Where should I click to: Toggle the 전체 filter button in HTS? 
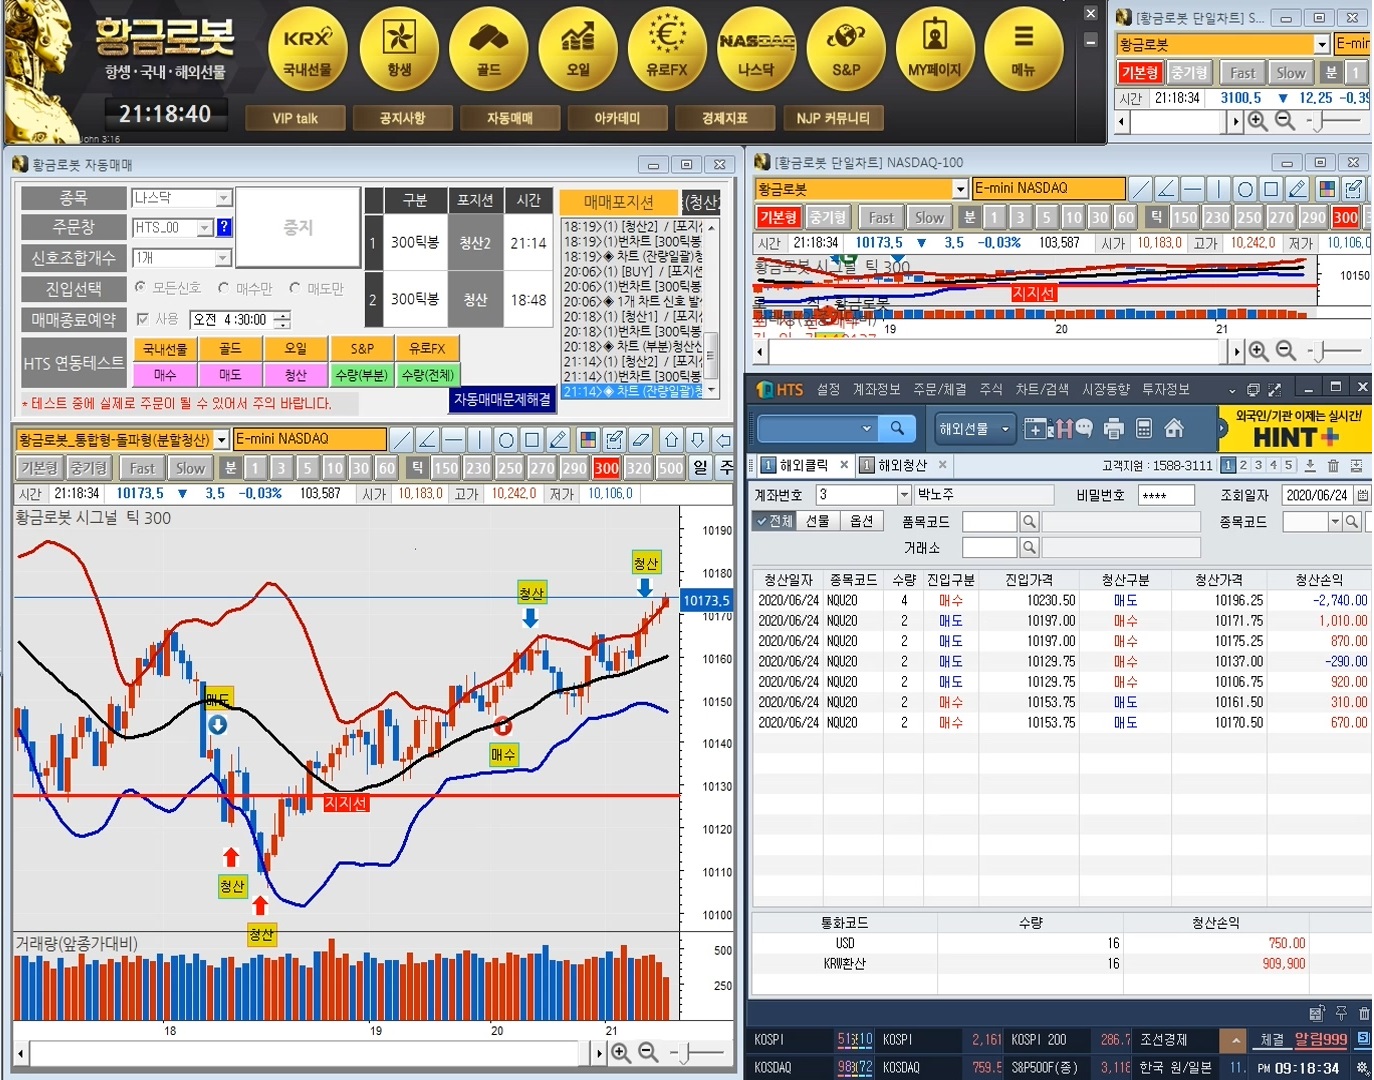coord(774,521)
